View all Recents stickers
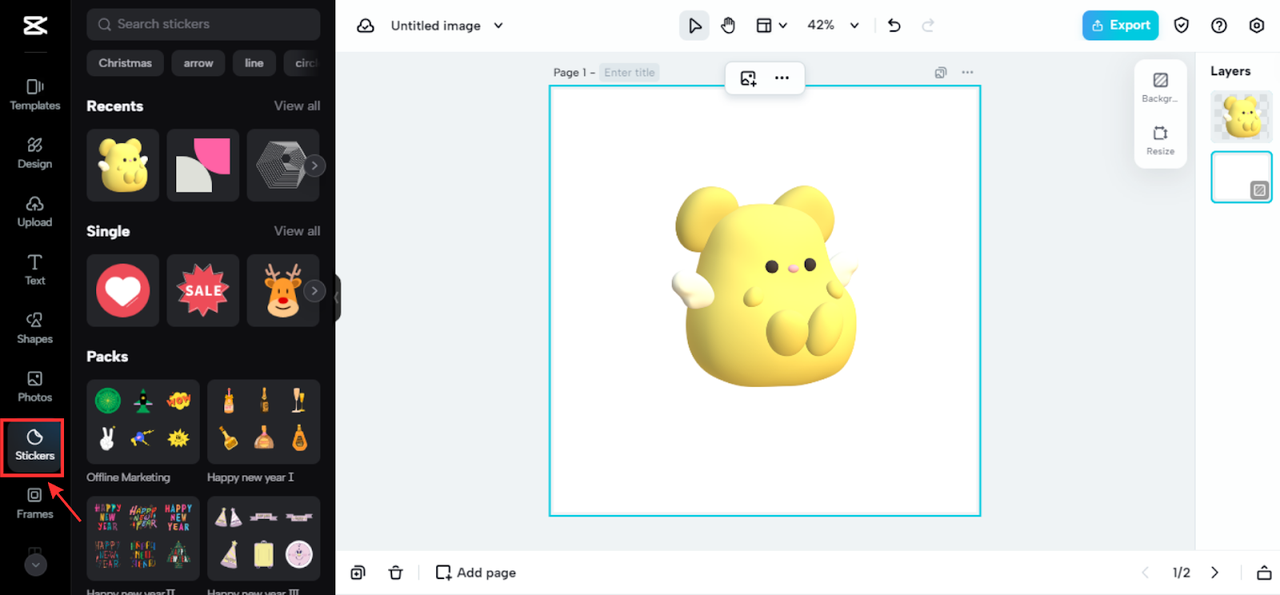This screenshot has width=1280, height=595. (297, 106)
